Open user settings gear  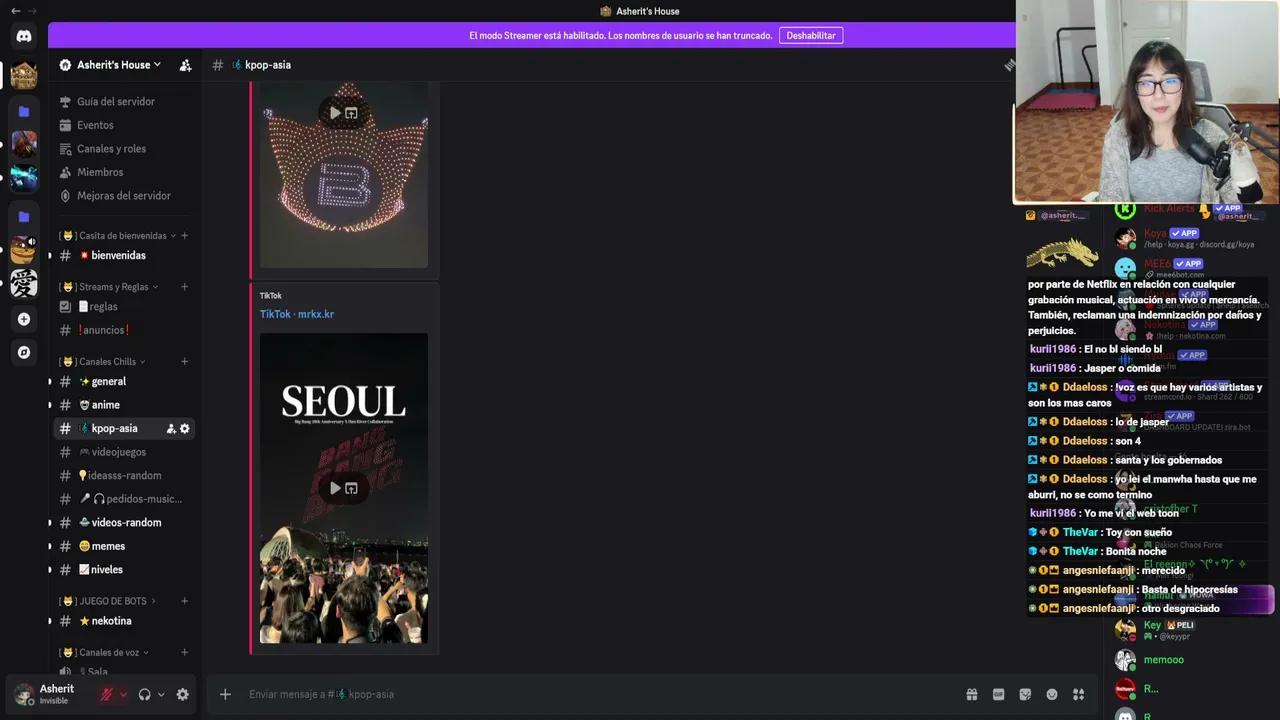[x=183, y=694]
